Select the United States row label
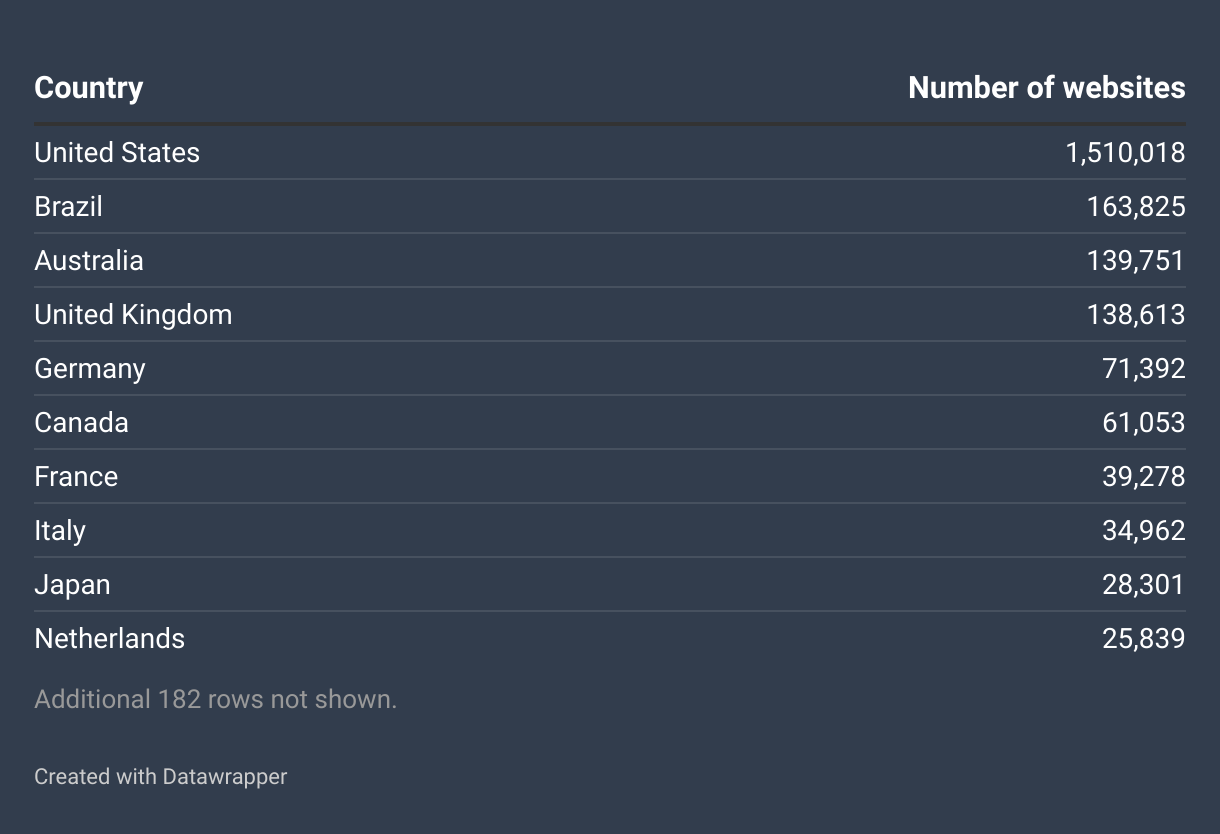Screen dimensions: 1220x834 tap(117, 152)
